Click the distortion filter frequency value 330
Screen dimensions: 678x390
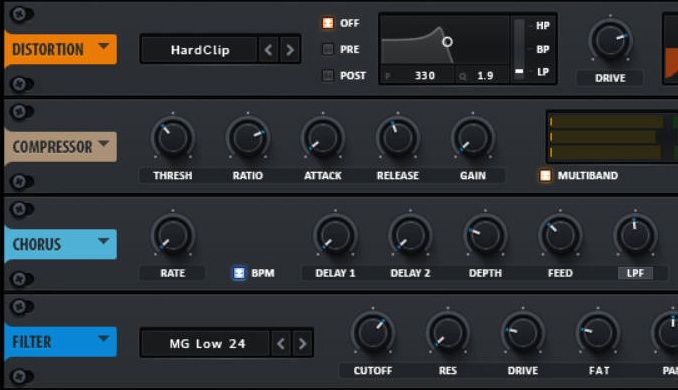(x=425, y=76)
